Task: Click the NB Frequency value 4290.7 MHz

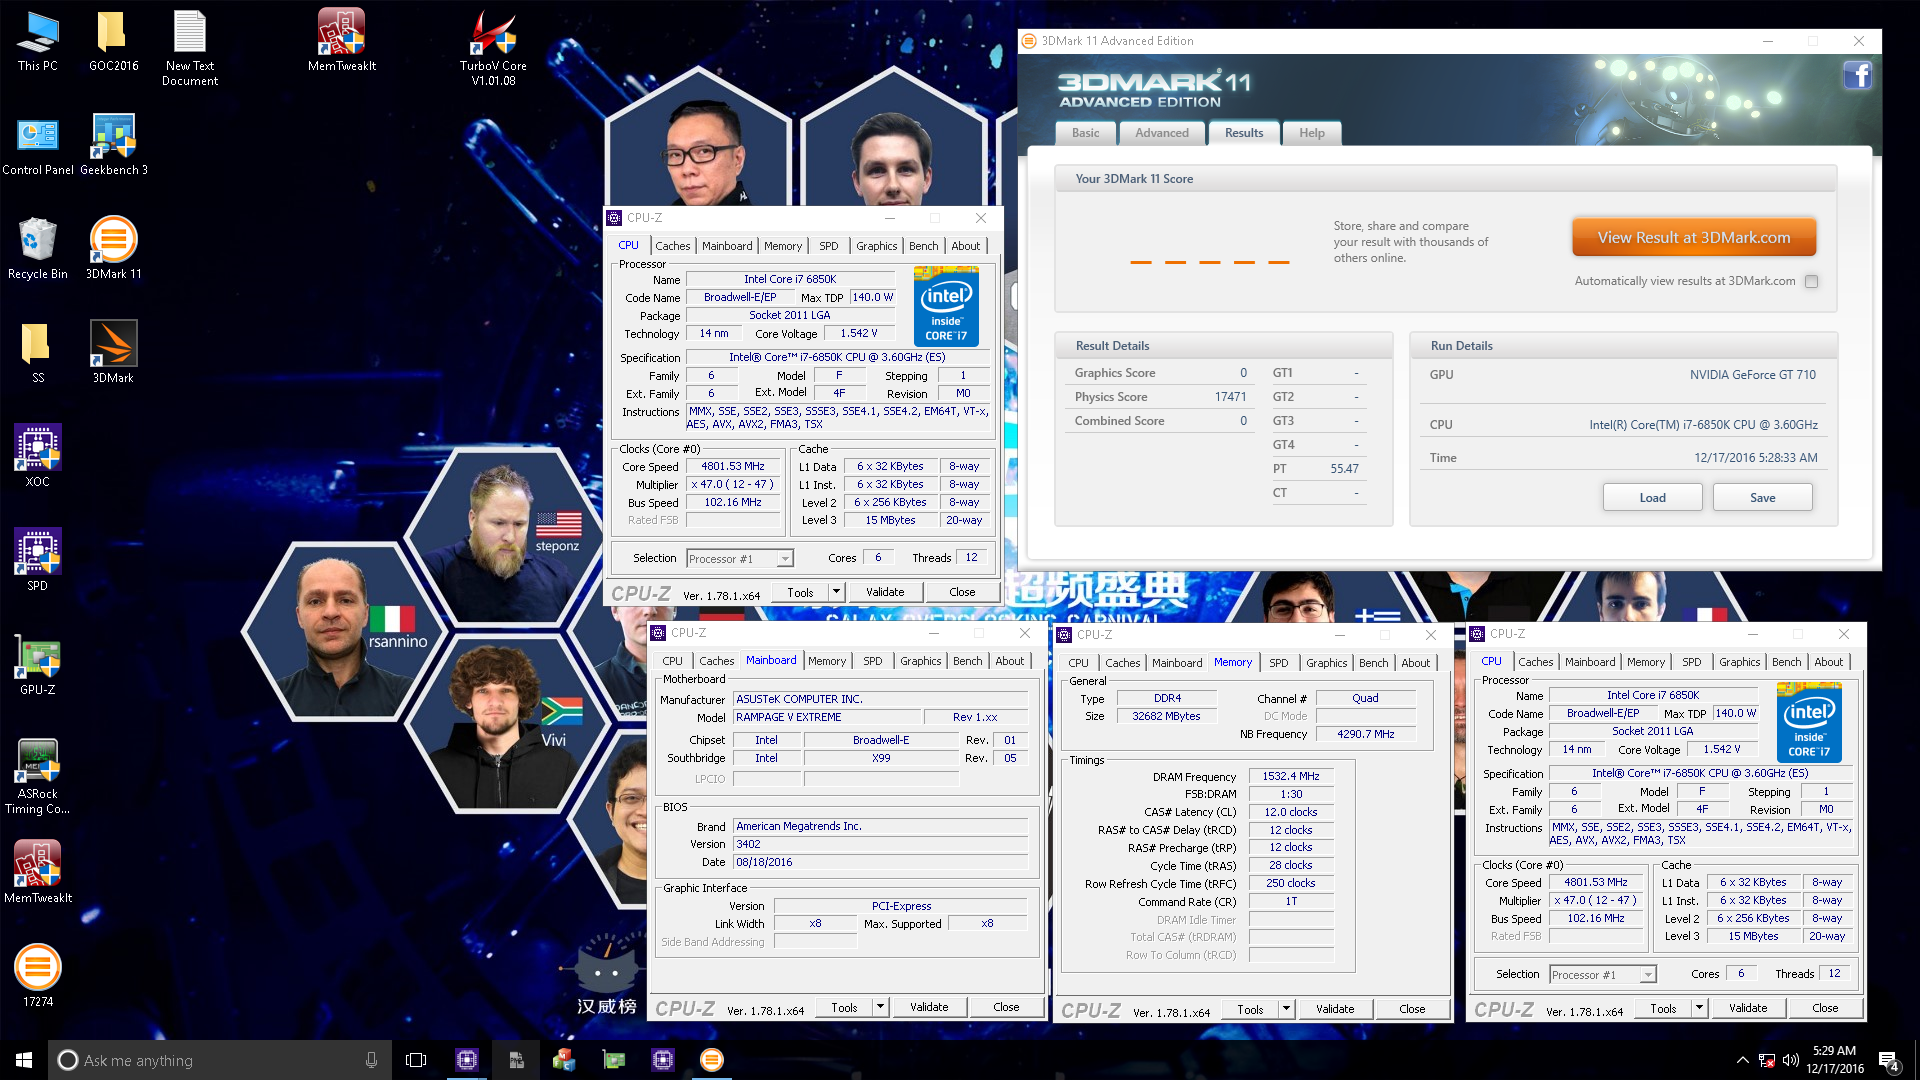Action: (1366, 734)
